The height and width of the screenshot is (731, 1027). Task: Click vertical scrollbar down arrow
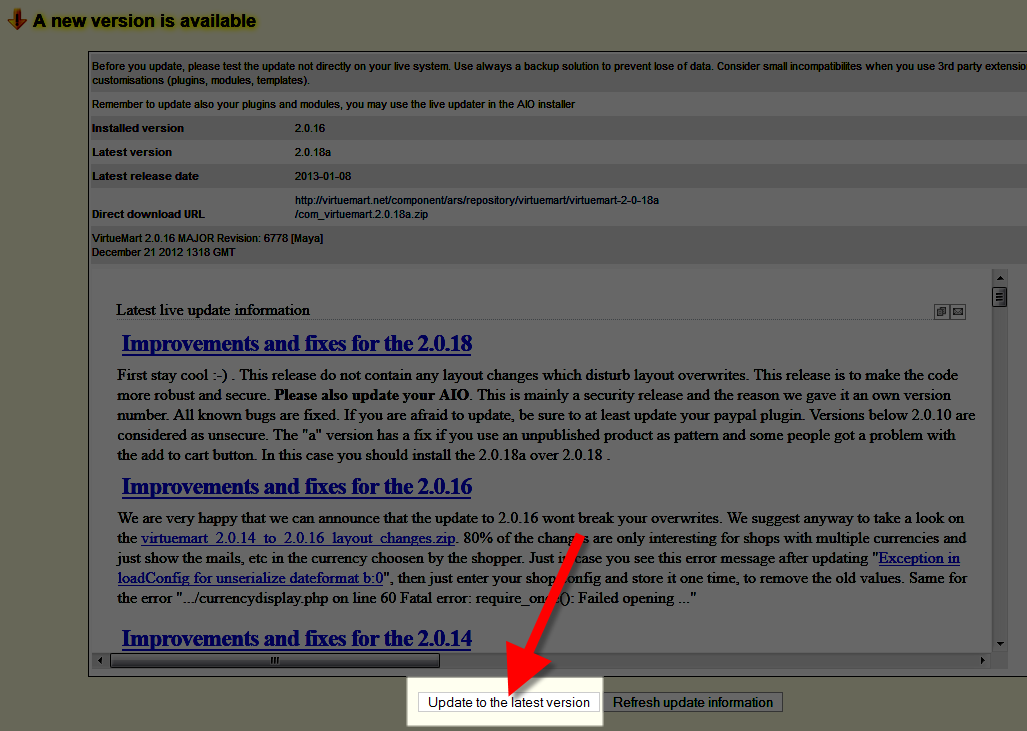click(999, 644)
